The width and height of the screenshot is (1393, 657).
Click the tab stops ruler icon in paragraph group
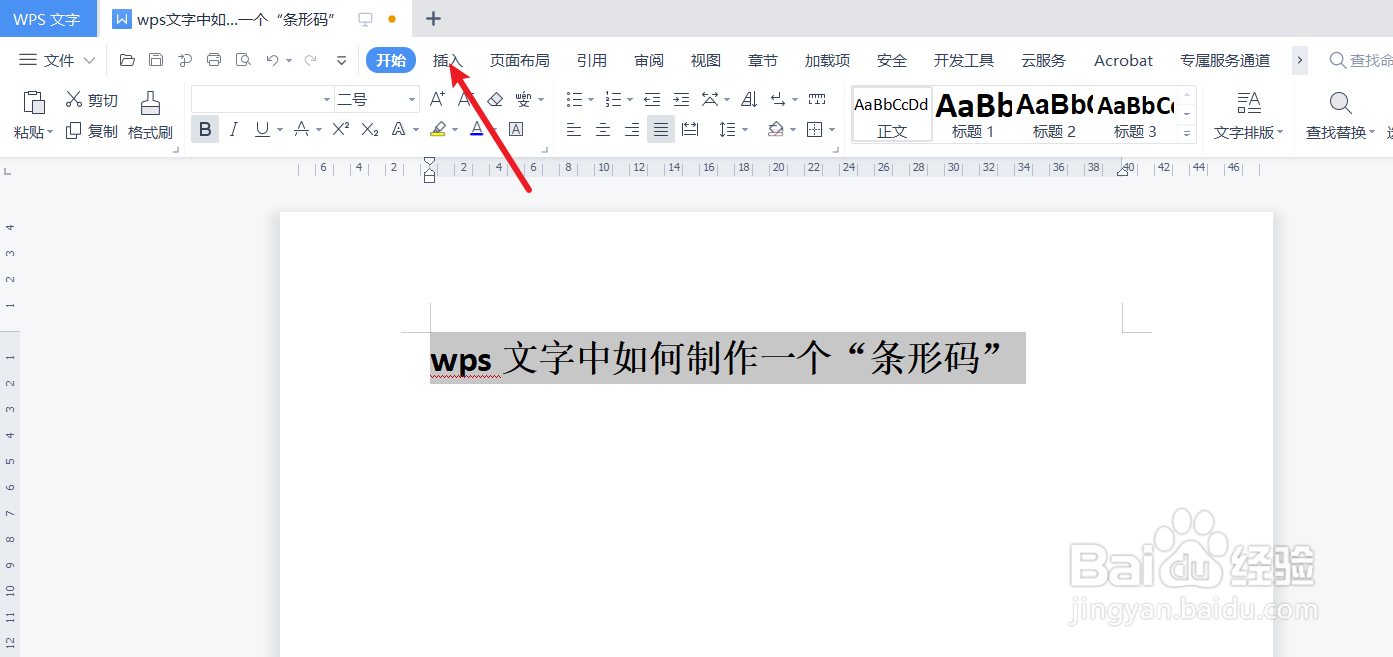click(817, 99)
